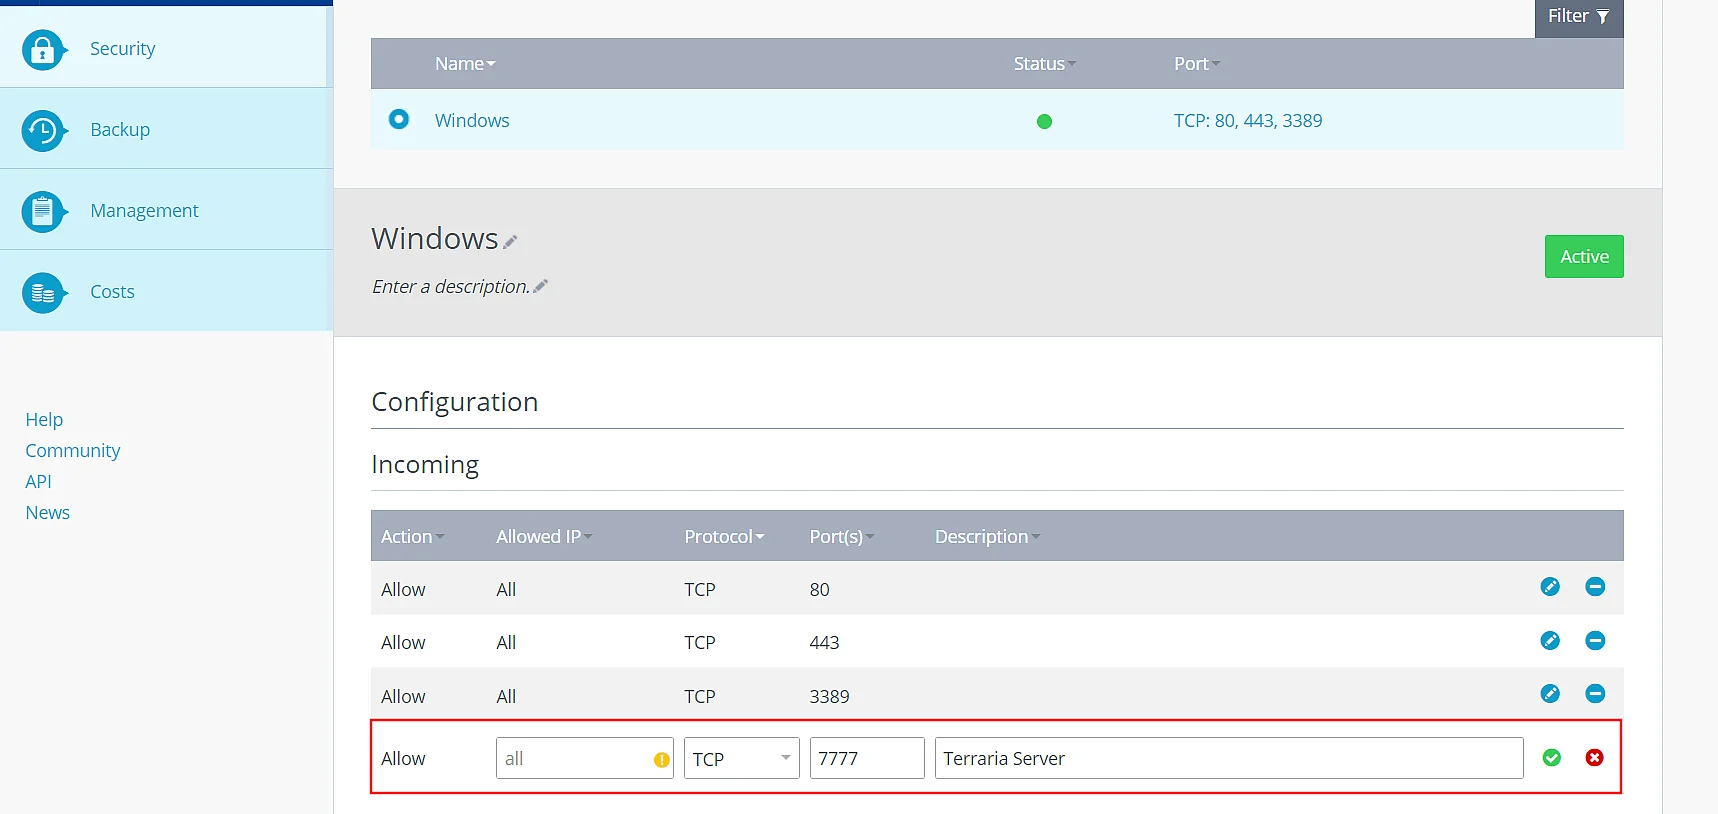Sort rules by Description column
Viewport: 1718px width, 814px height.
[987, 536]
